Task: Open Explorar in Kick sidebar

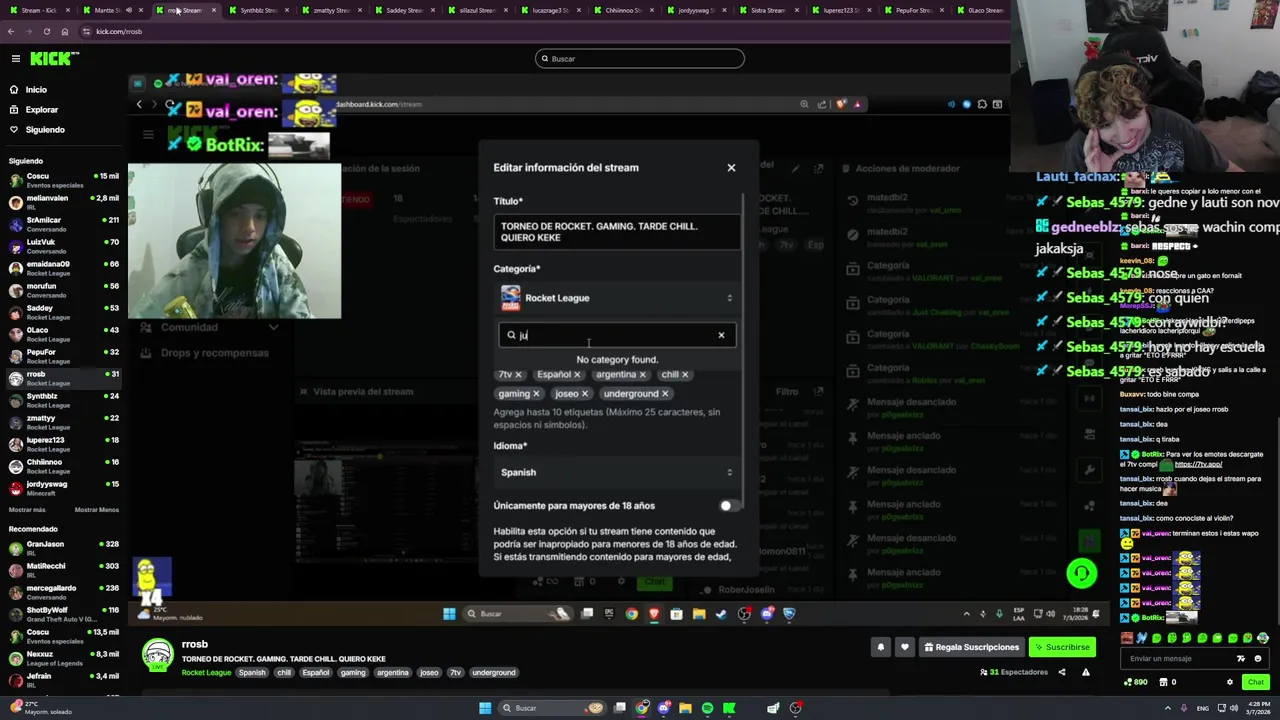Action: [x=41, y=110]
